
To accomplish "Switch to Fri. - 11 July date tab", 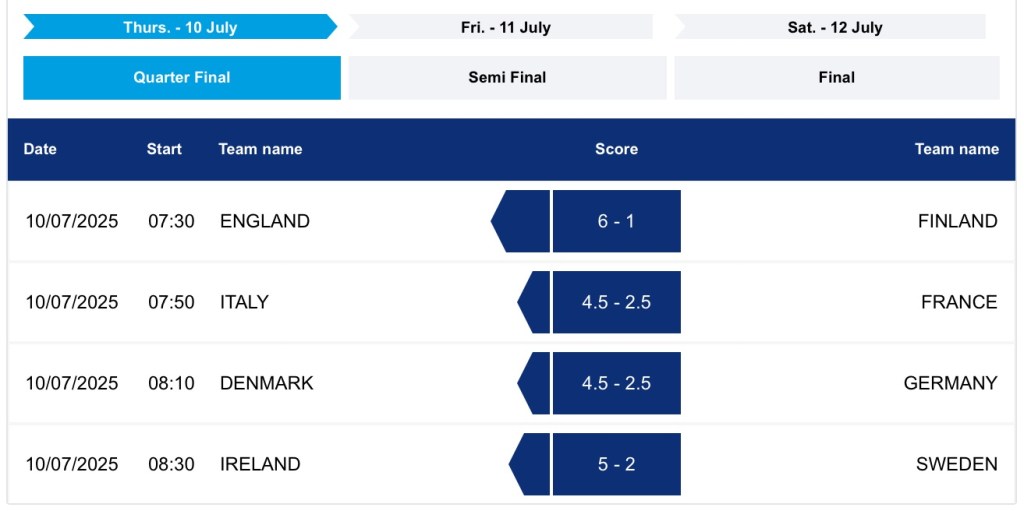I will click(x=505, y=27).
